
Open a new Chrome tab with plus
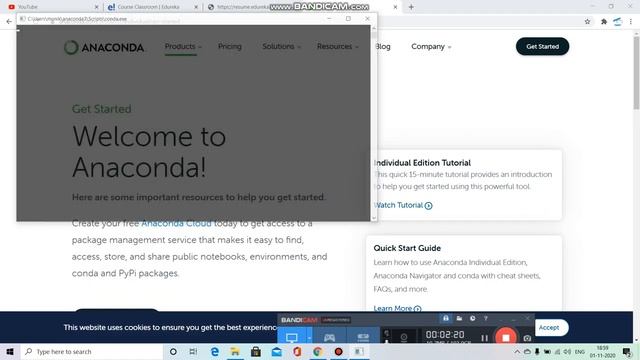click(411, 7)
